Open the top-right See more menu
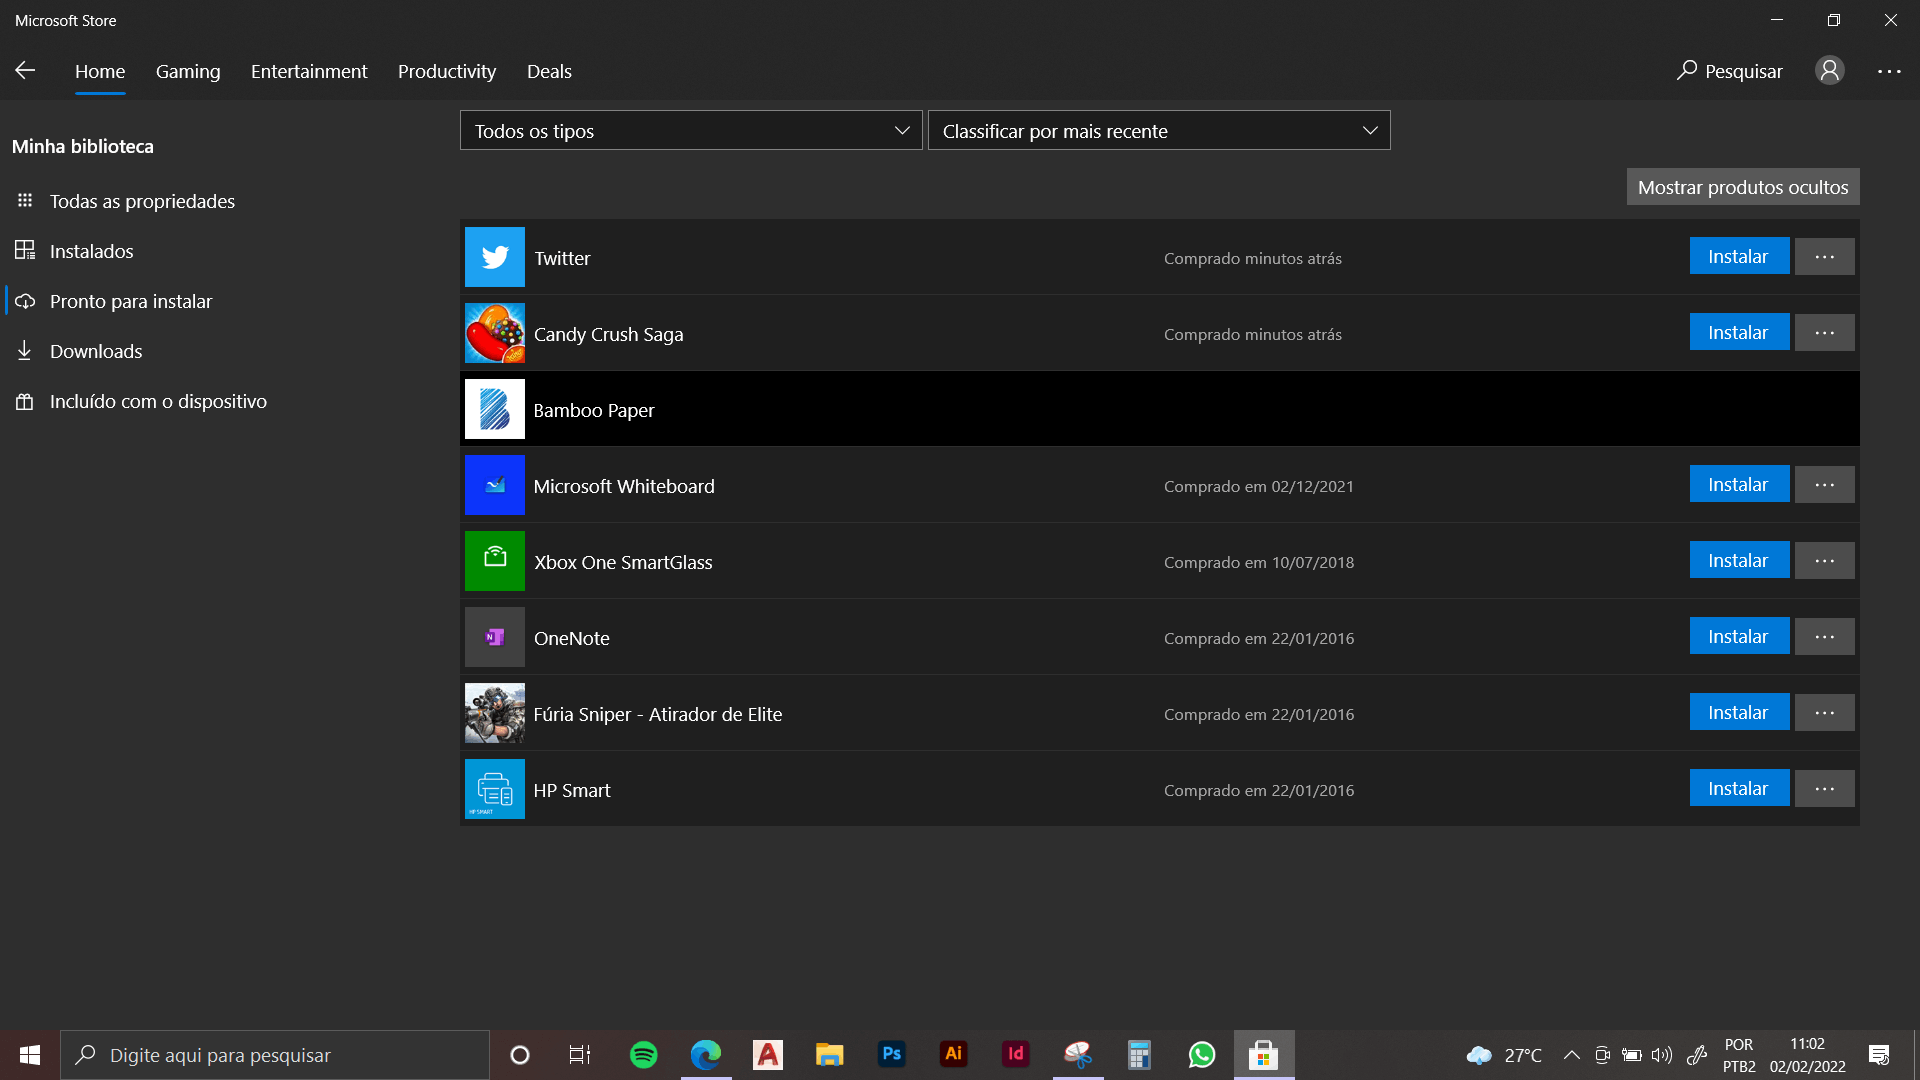The height and width of the screenshot is (1080, 1920). [x=1889, y=71]
